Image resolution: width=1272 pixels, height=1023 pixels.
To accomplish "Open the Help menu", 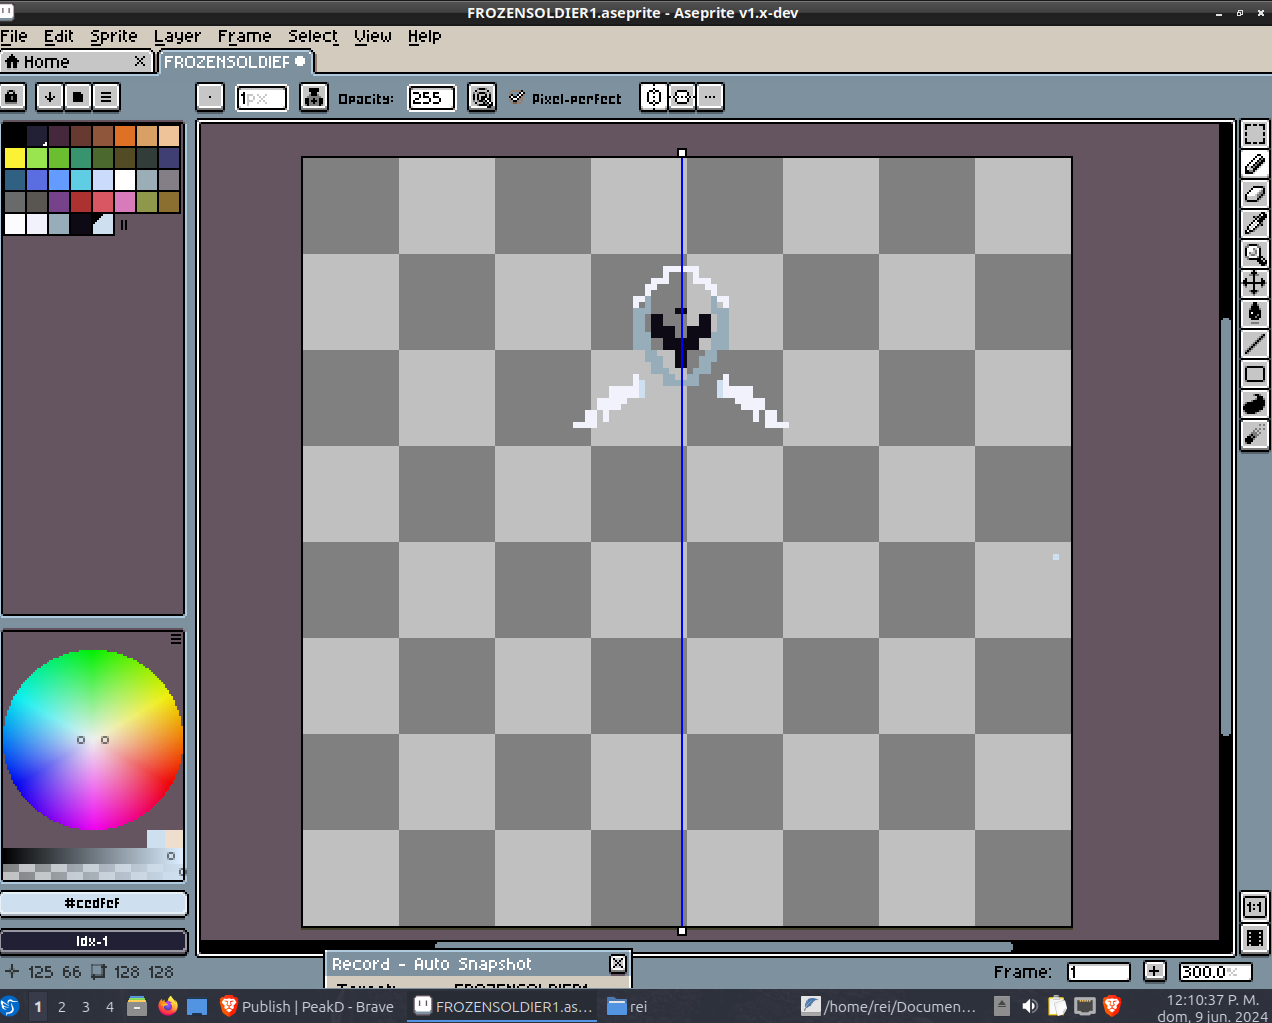I will (x=425, y=36).
